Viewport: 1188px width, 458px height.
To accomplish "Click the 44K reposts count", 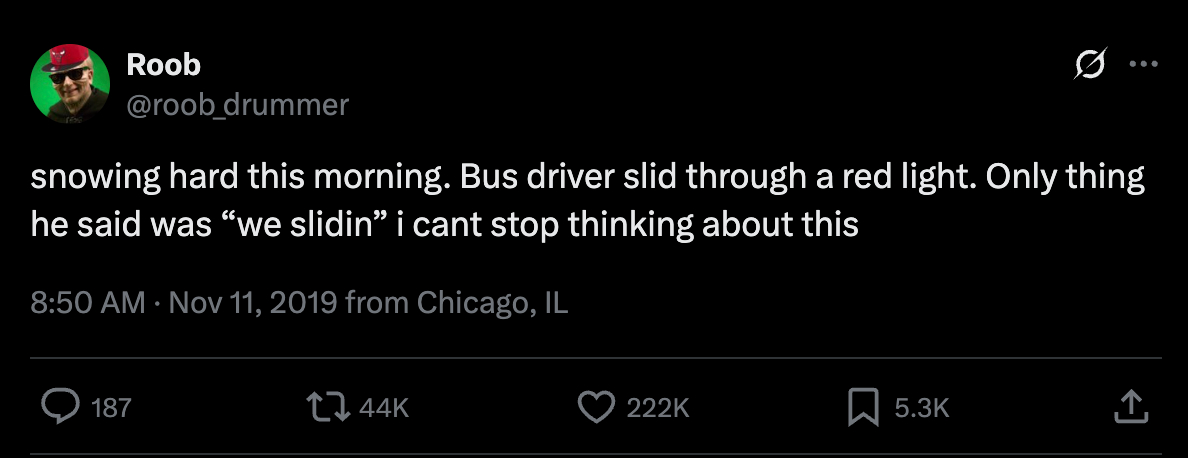I will (383, 407).
